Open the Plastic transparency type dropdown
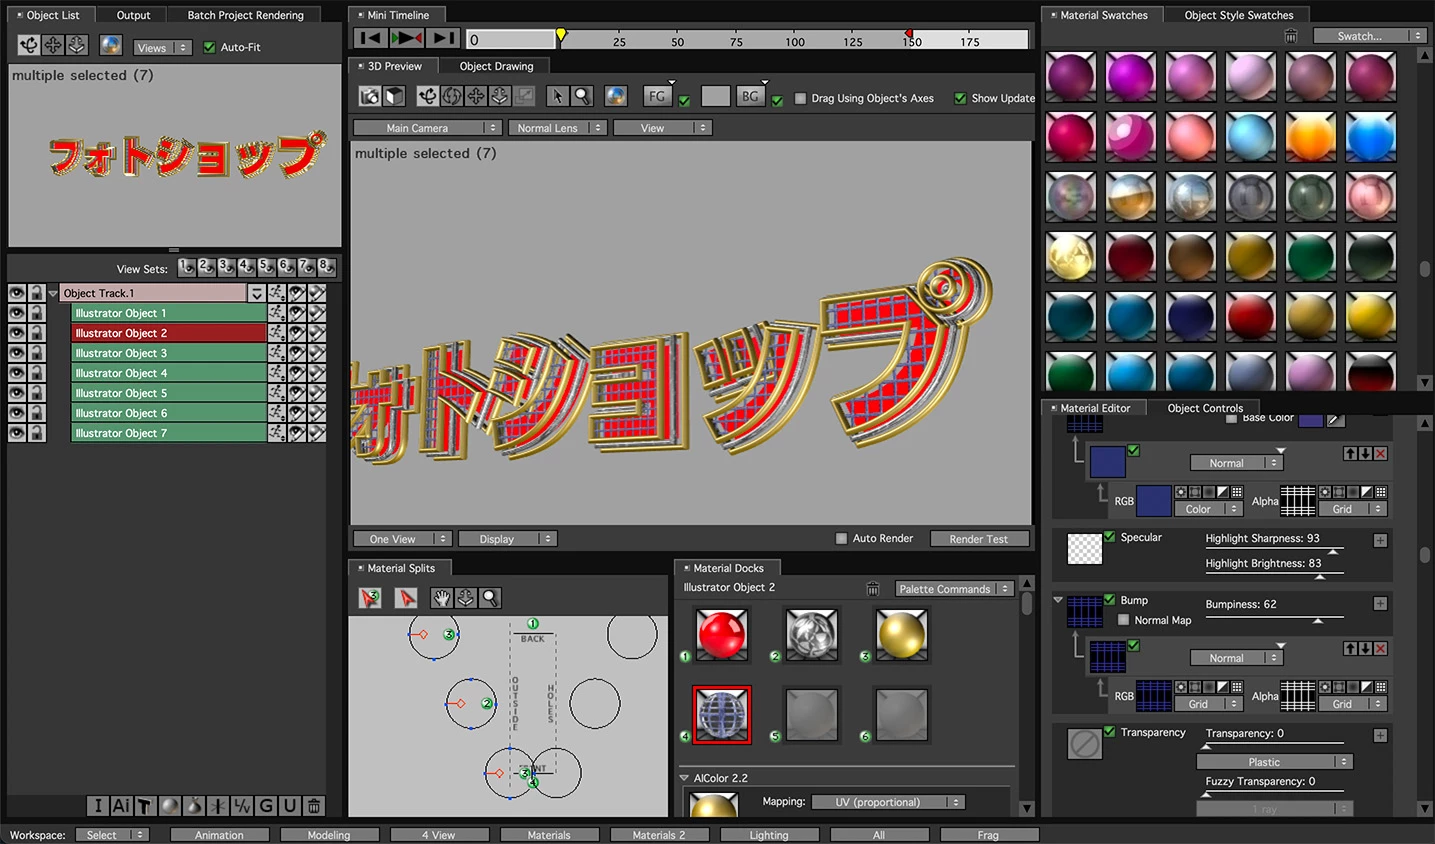This screenshot has height=844, width=1435. [1274, 762]
